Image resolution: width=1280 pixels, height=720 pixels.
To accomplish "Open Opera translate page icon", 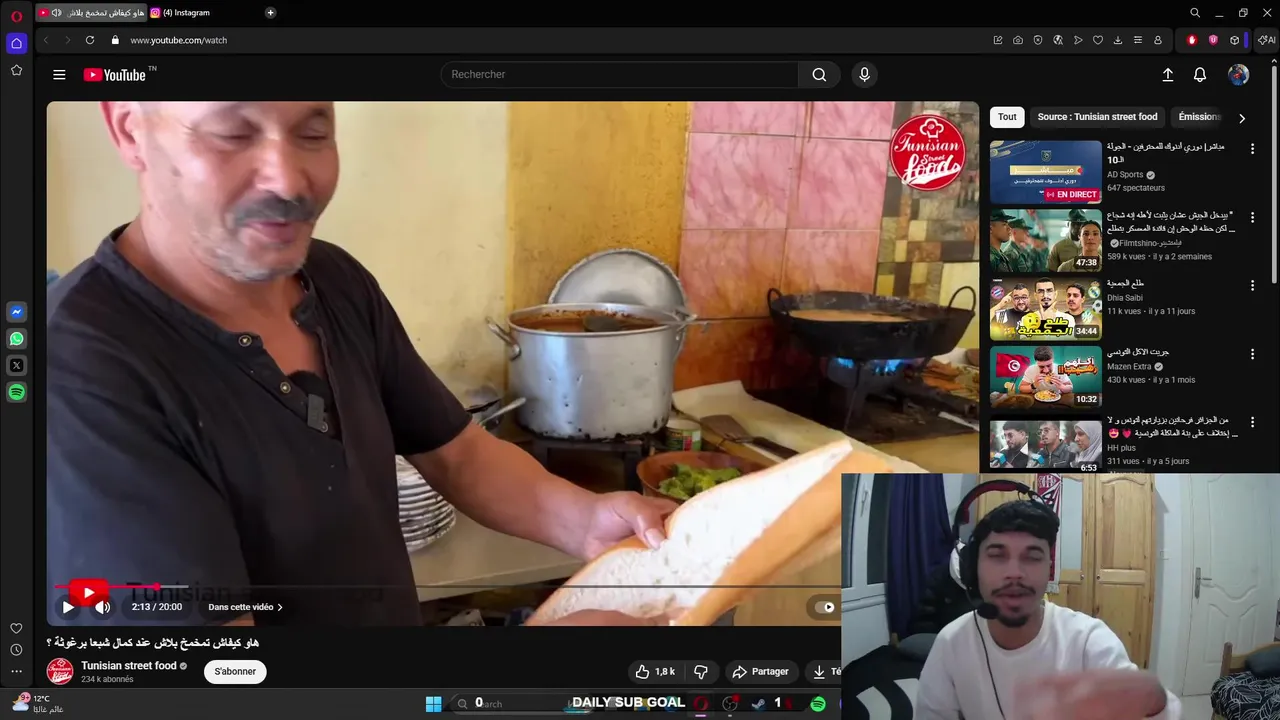I will pos(1058,40).
